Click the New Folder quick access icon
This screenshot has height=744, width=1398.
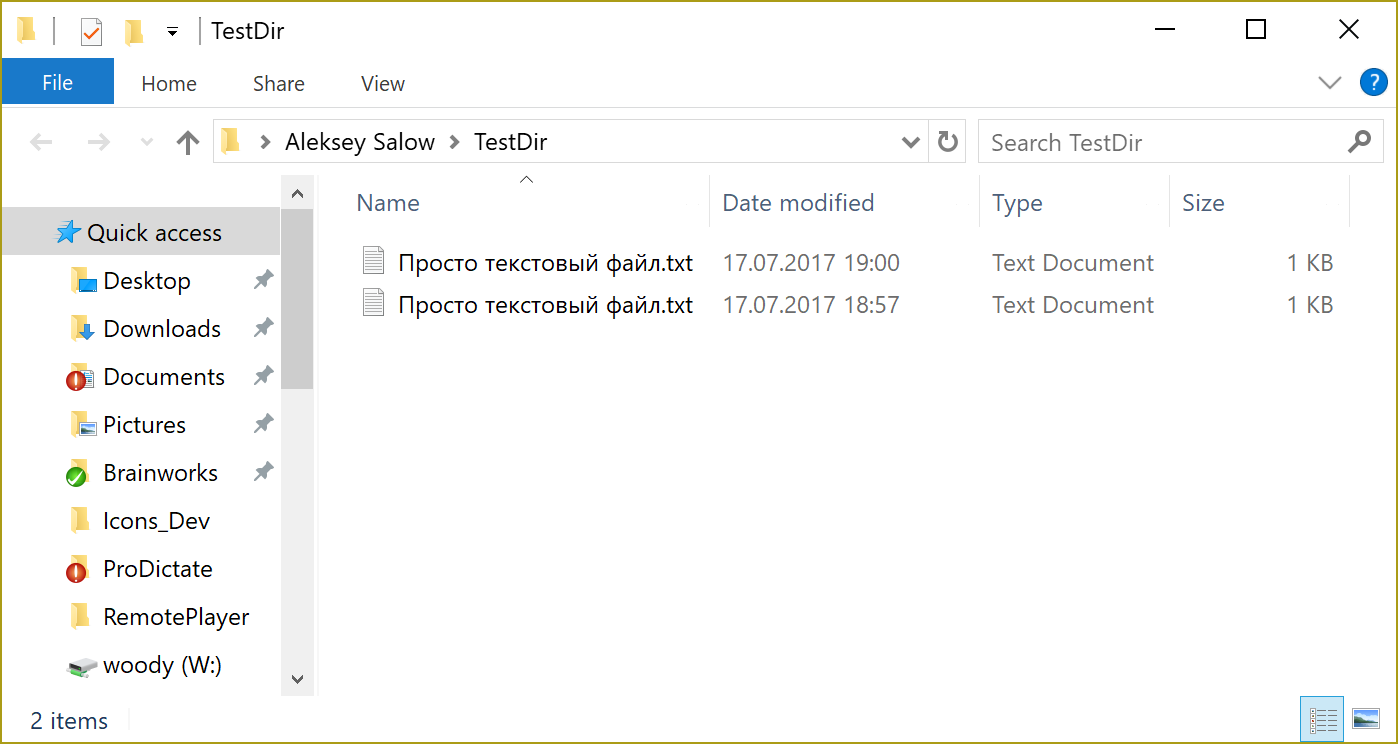click(134, 32)
